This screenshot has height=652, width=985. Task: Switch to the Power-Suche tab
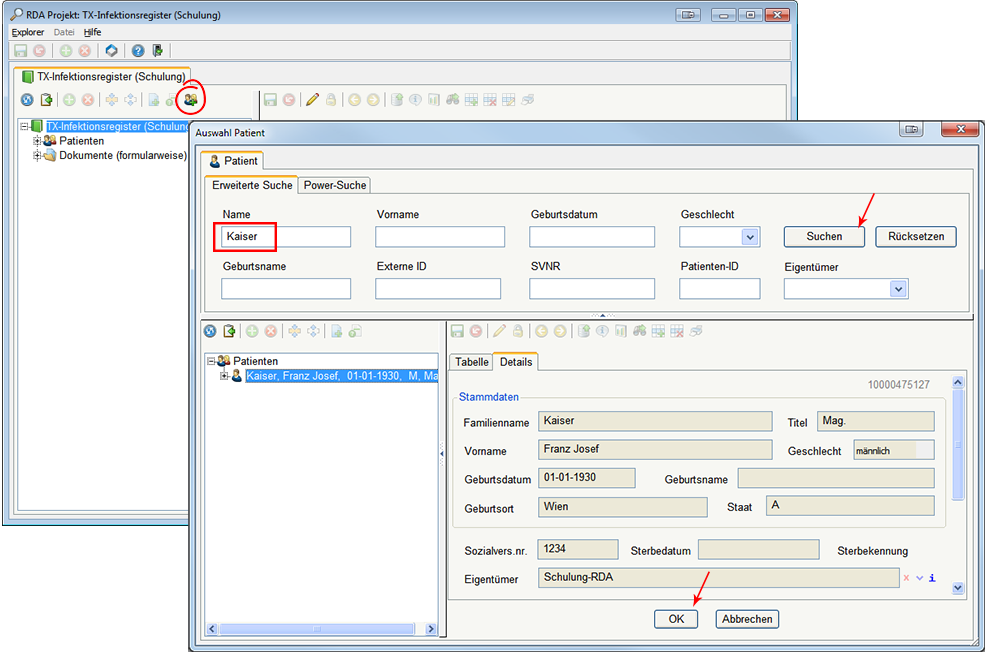[335, 185]
